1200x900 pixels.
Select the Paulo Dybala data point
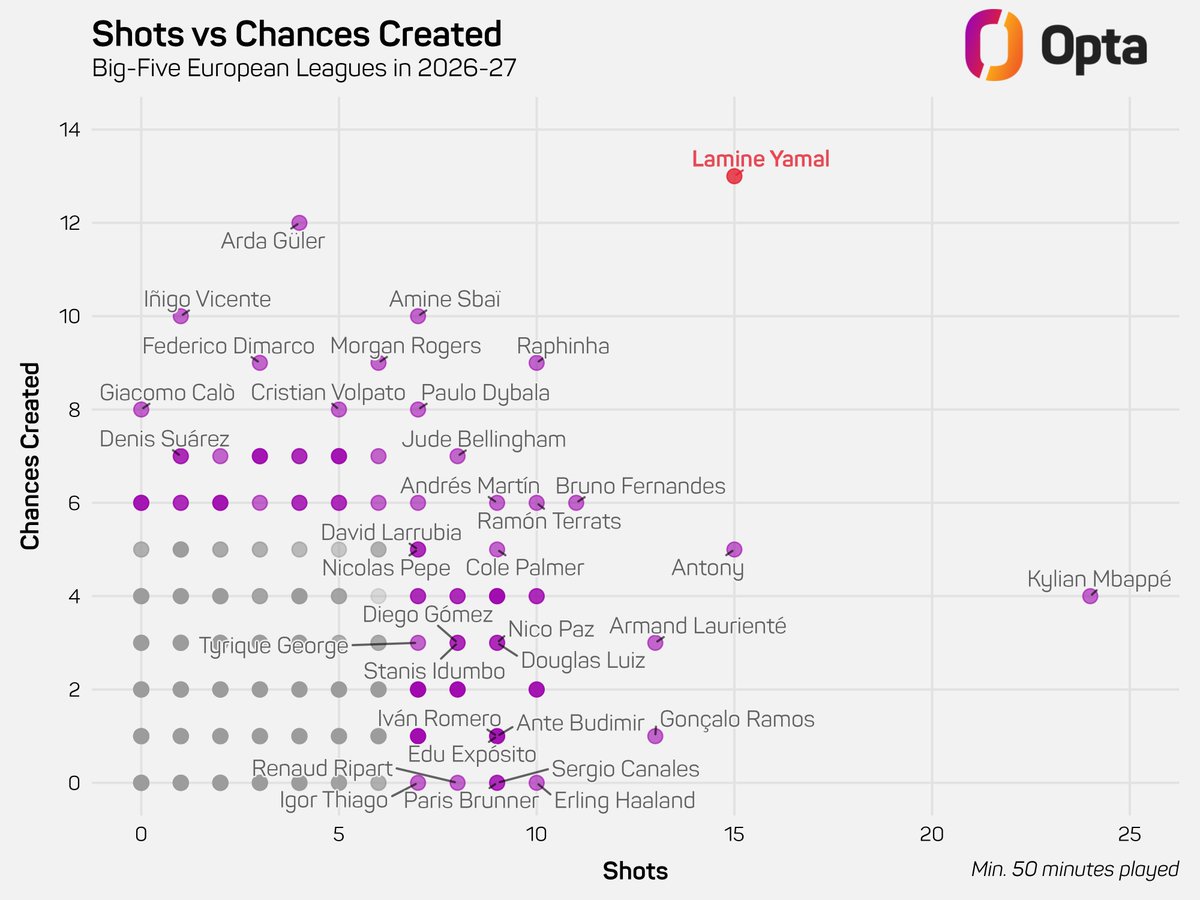(x=418, y=409)
